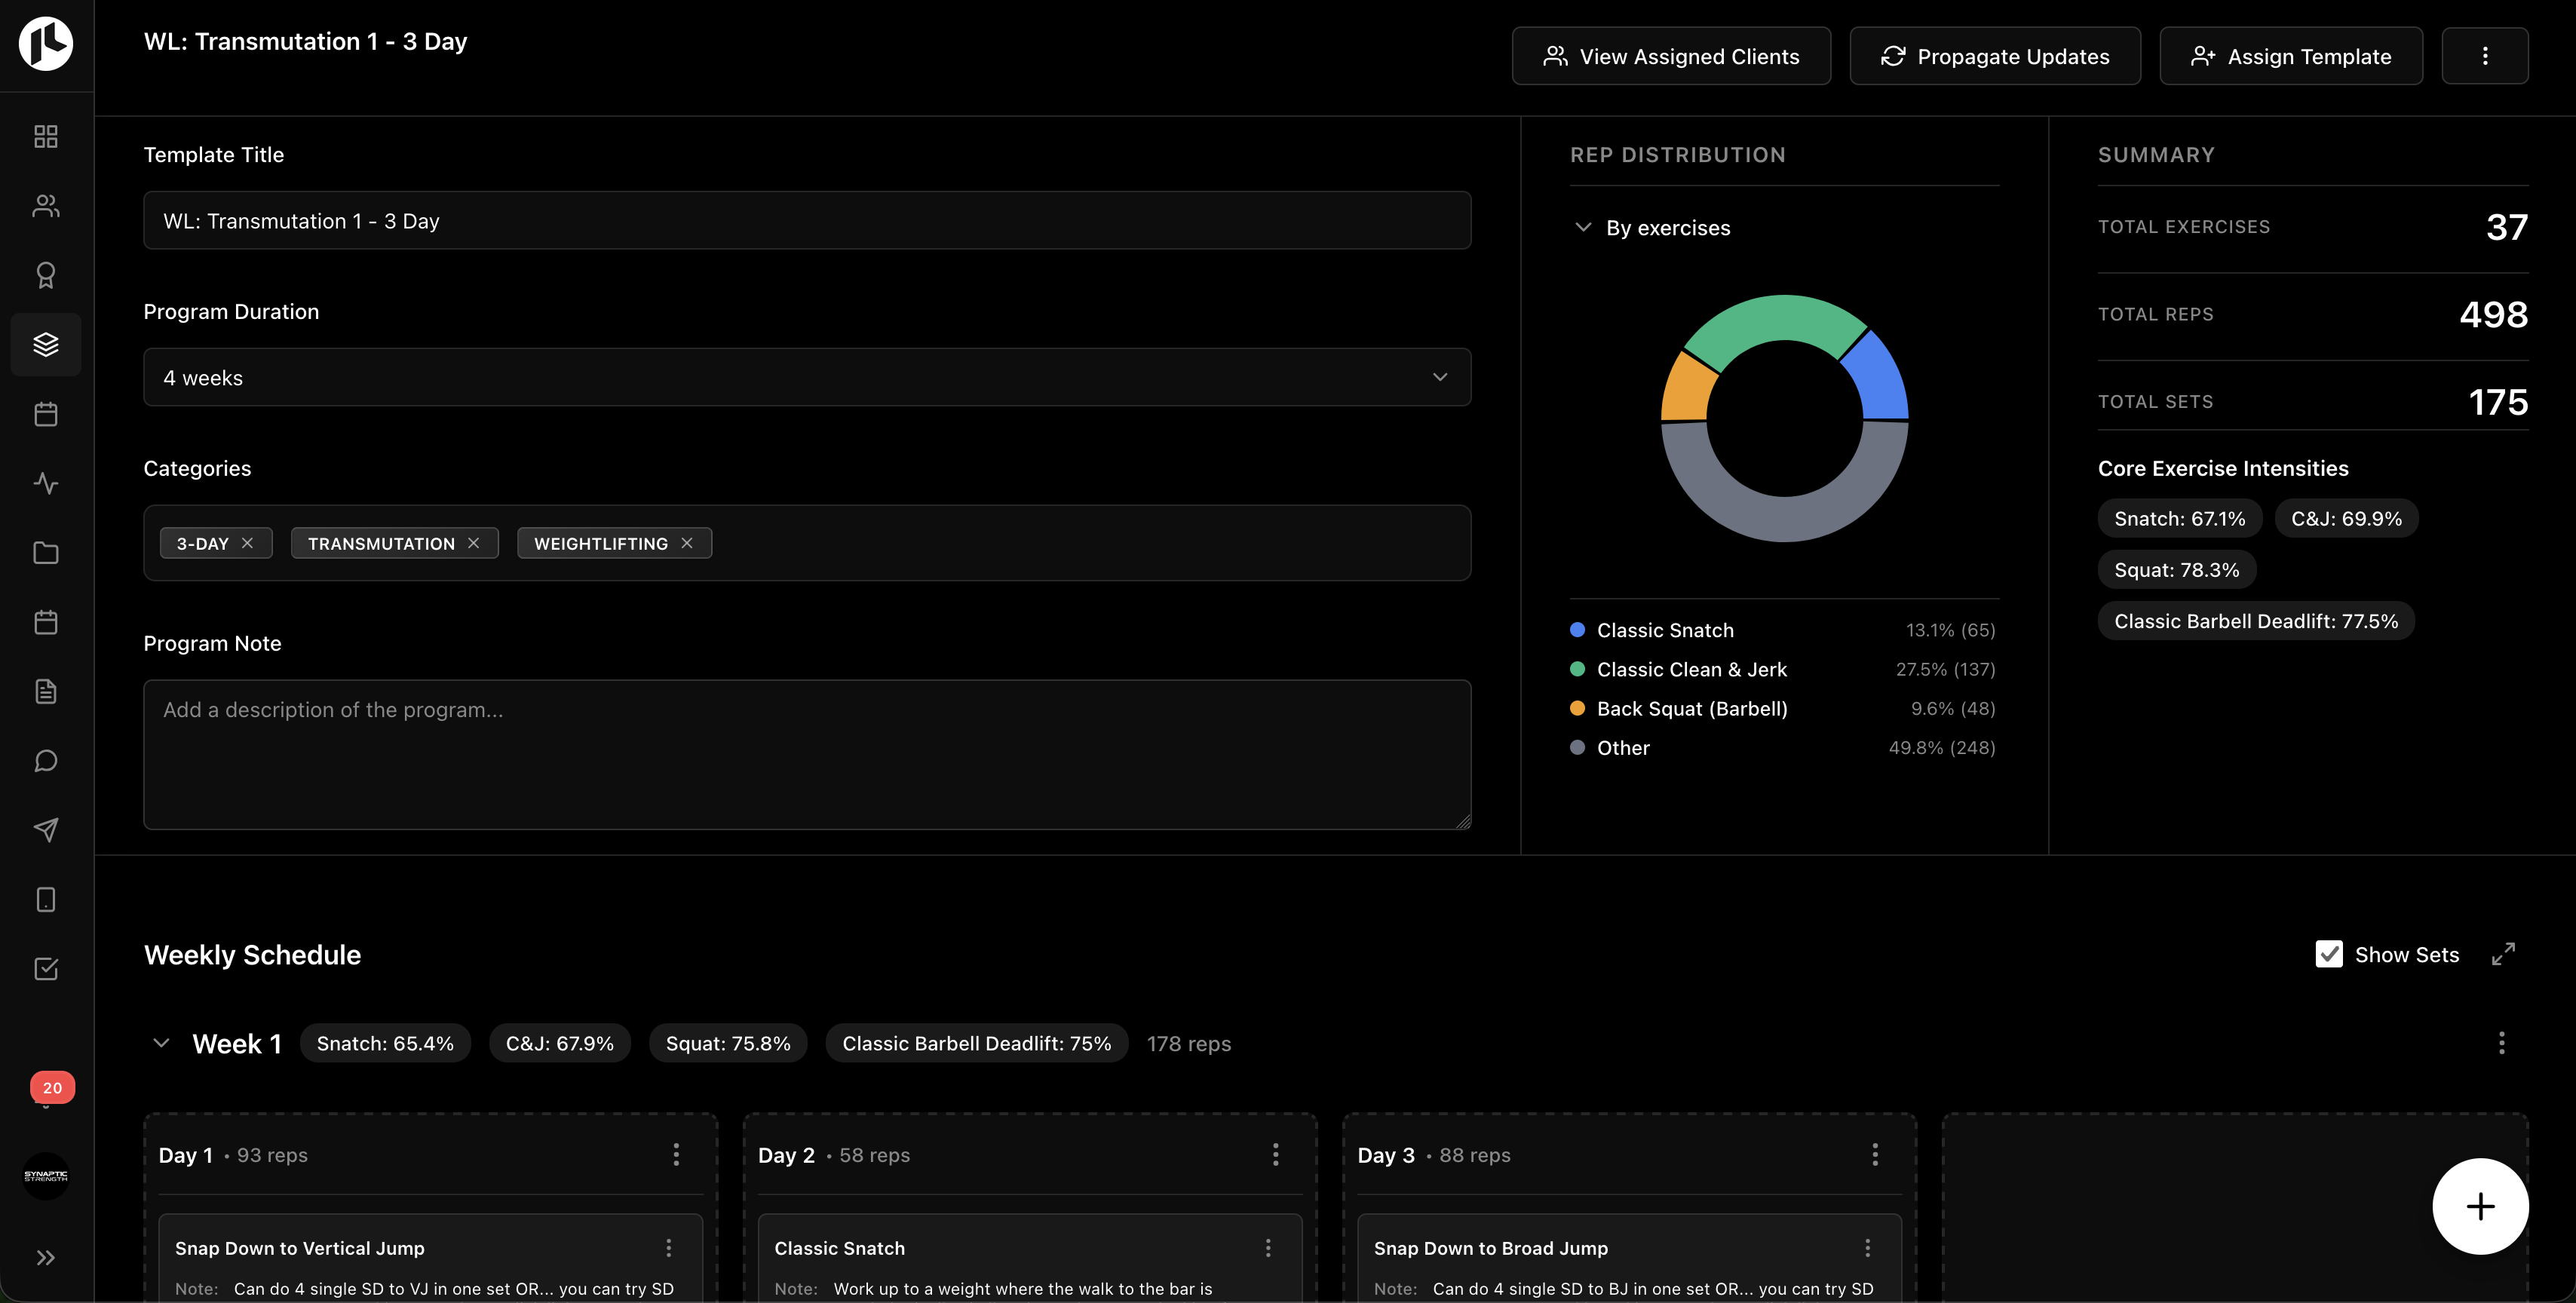The height and width of the screenshot is (1303, 2576).
Task: Collapse the Week 1 section chevron
Action: [x=161, y=1043]
